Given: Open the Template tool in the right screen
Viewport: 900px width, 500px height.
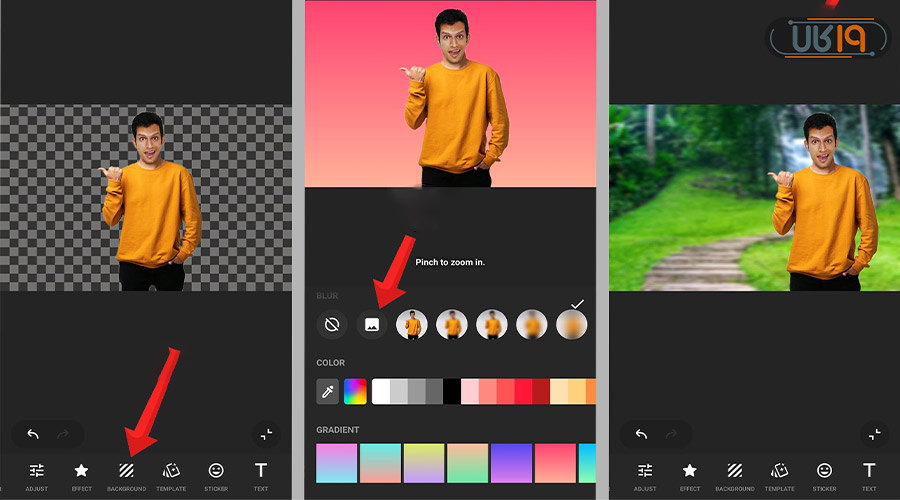Looking at the screenshot, I should (779, 473).
